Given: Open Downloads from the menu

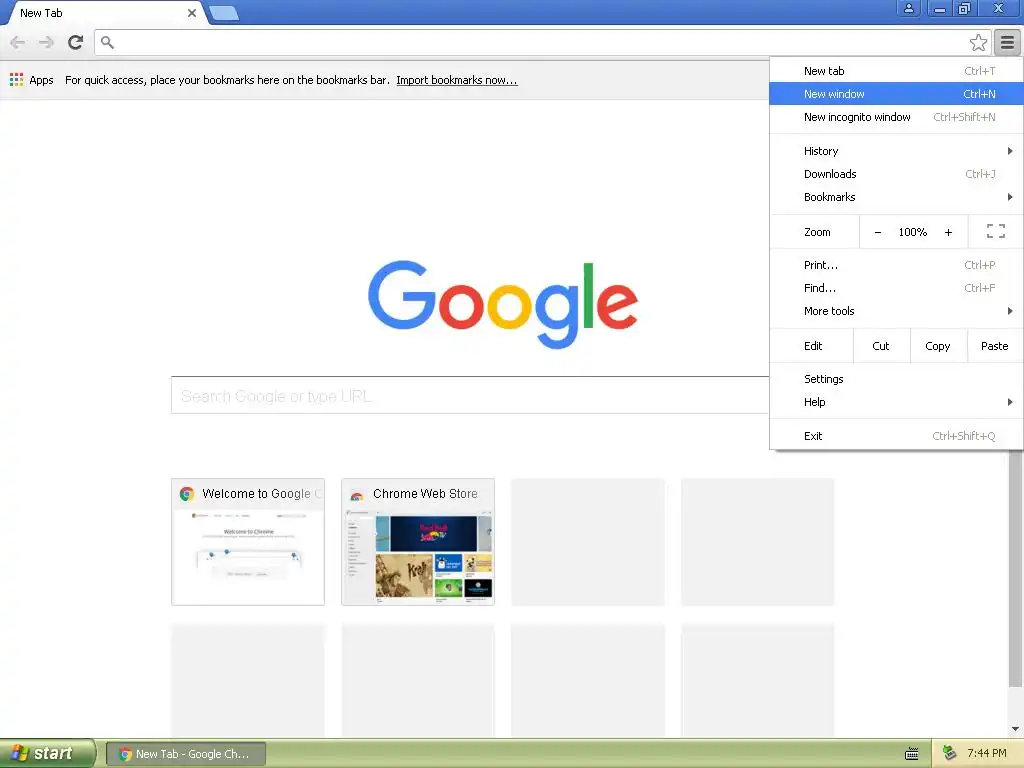Looking at the screenshot, I should pos(896,174).
